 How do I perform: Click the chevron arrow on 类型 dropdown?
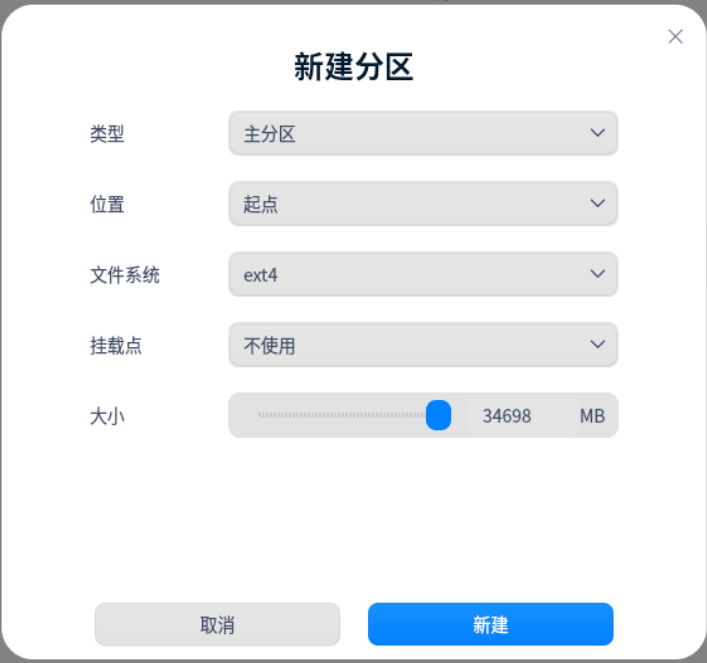[x=597, y=133]
